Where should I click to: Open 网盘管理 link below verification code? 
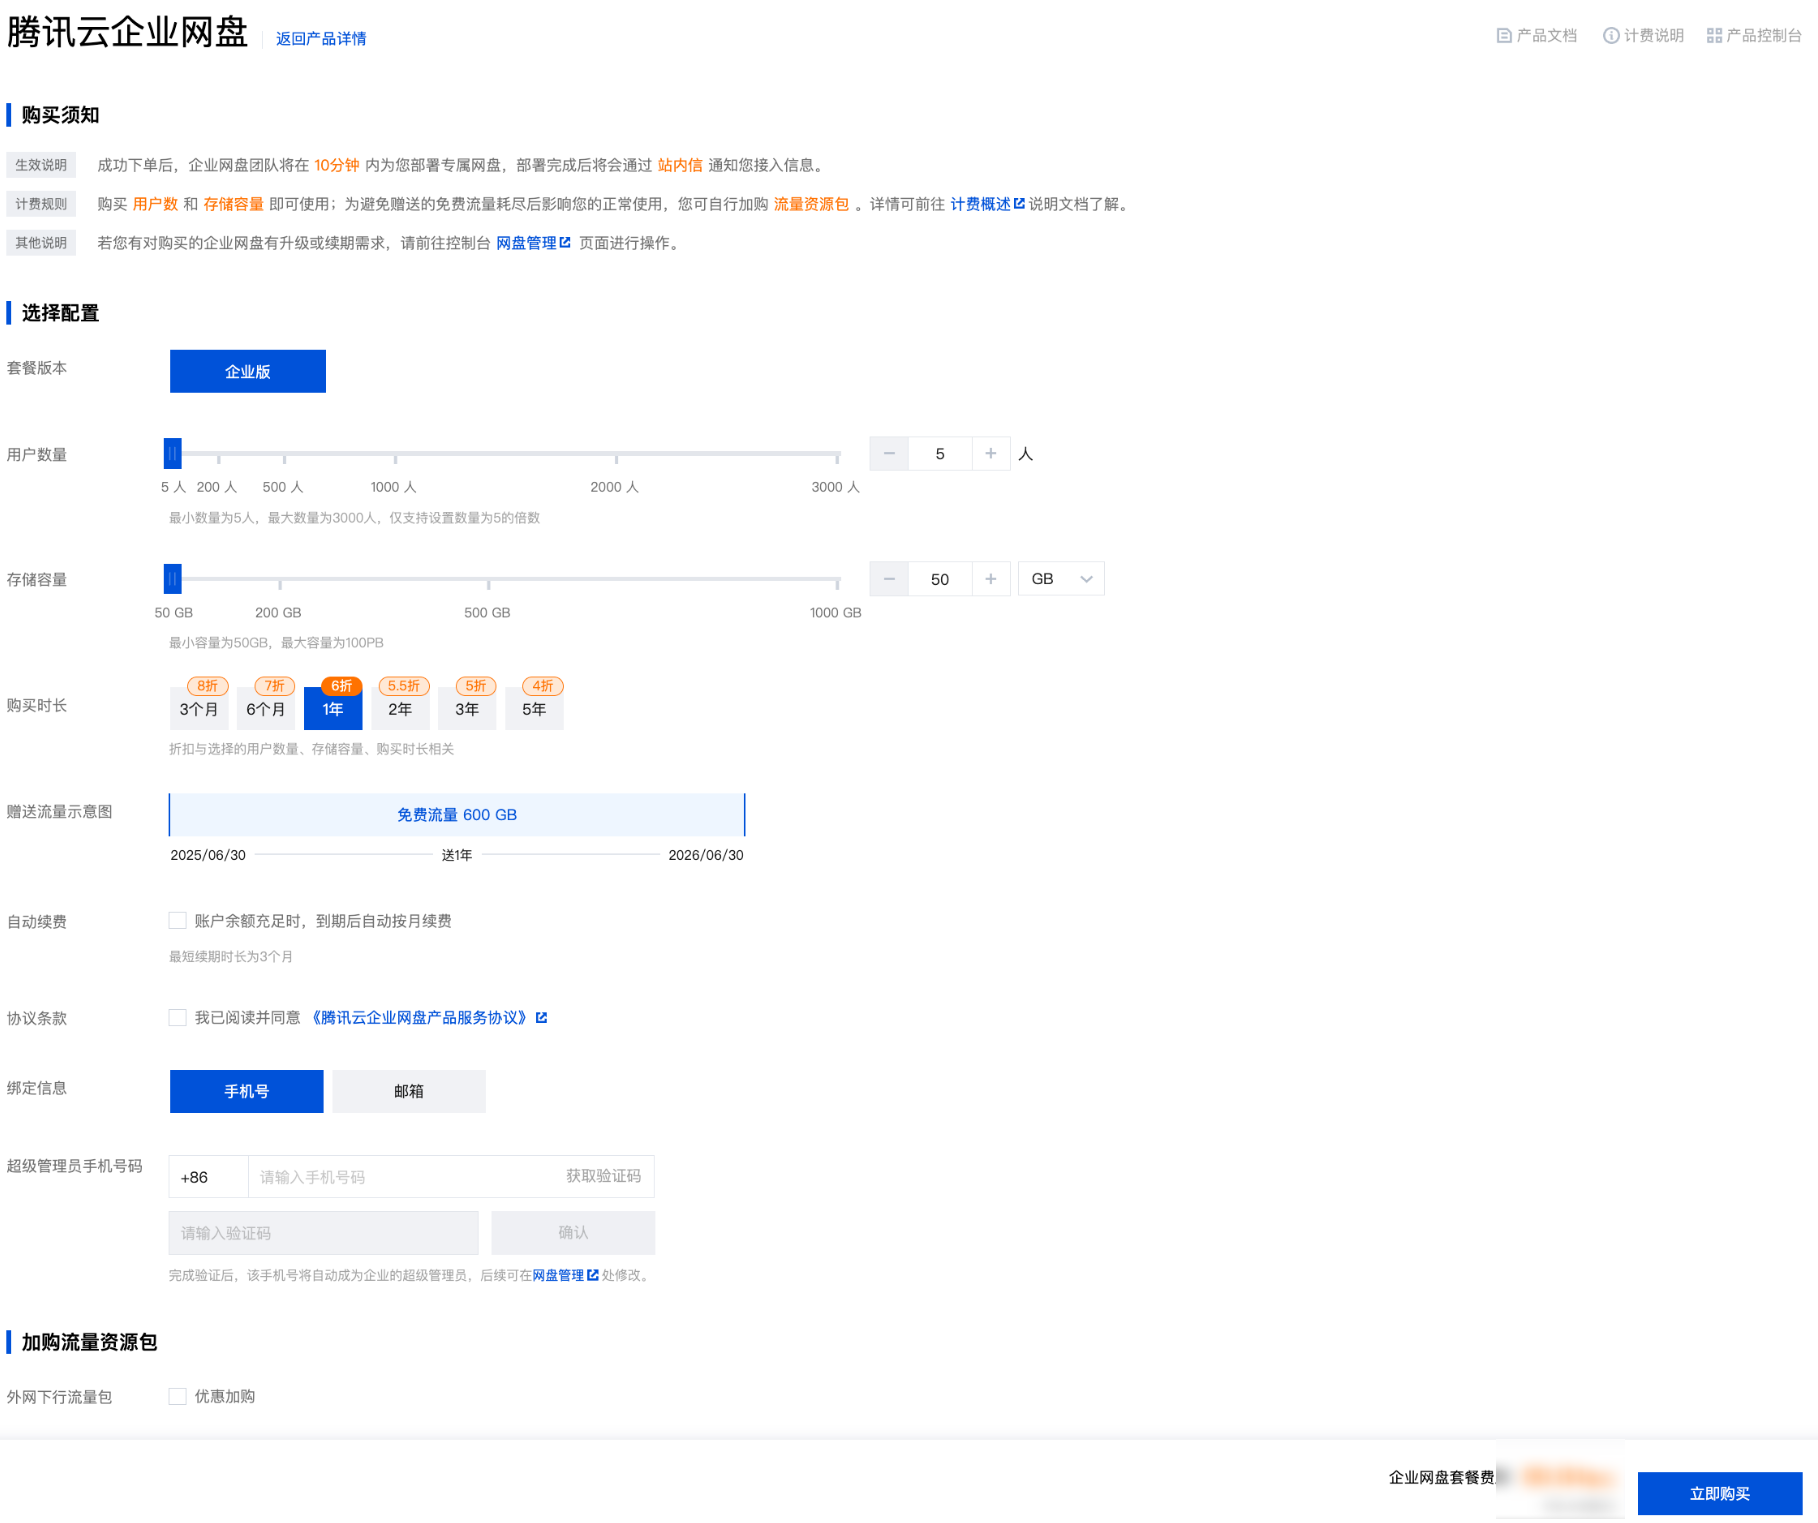click(x=565, y=1276)
